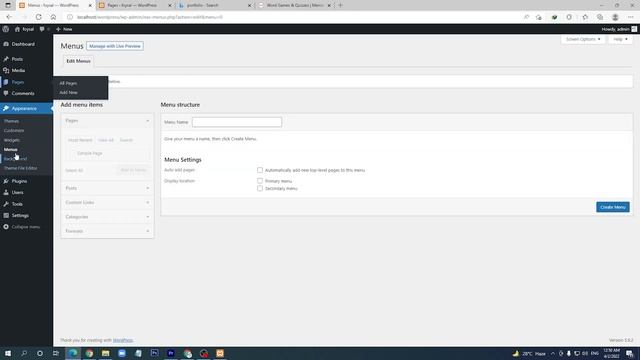The height and width of the screenshot is (360, 640).
Task: Click the Sample Page list entry
Action: click(89, 153)
